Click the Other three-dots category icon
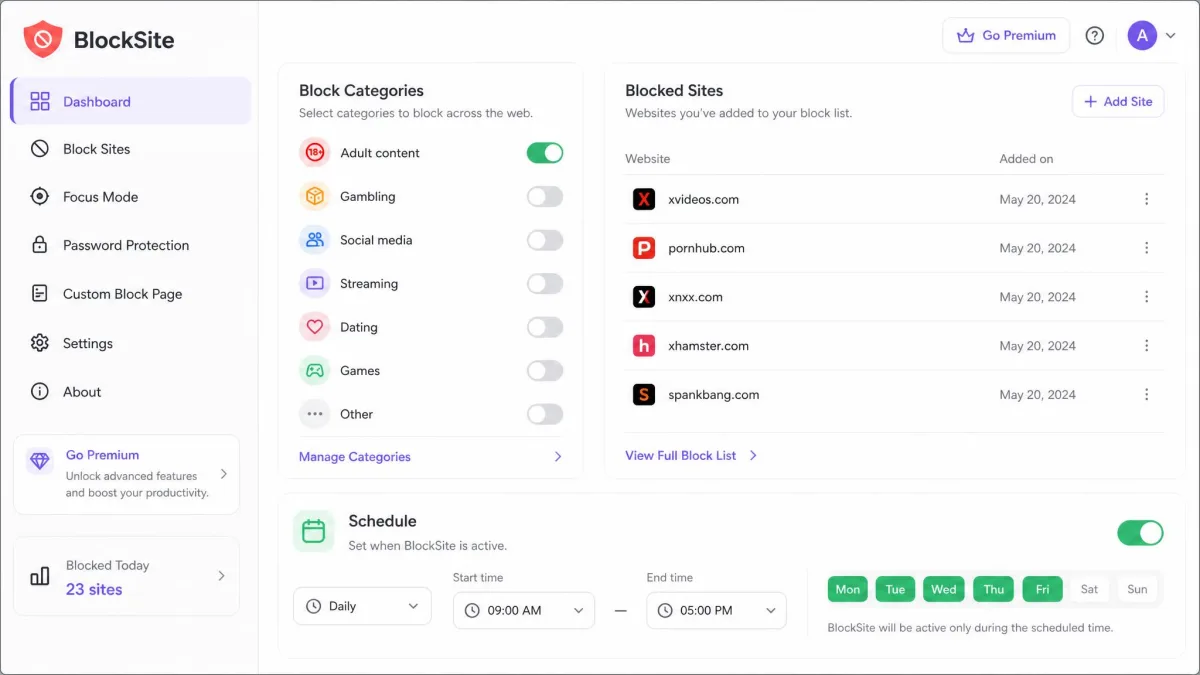This screenshot has width=1200, height=675. click(315, 414)
